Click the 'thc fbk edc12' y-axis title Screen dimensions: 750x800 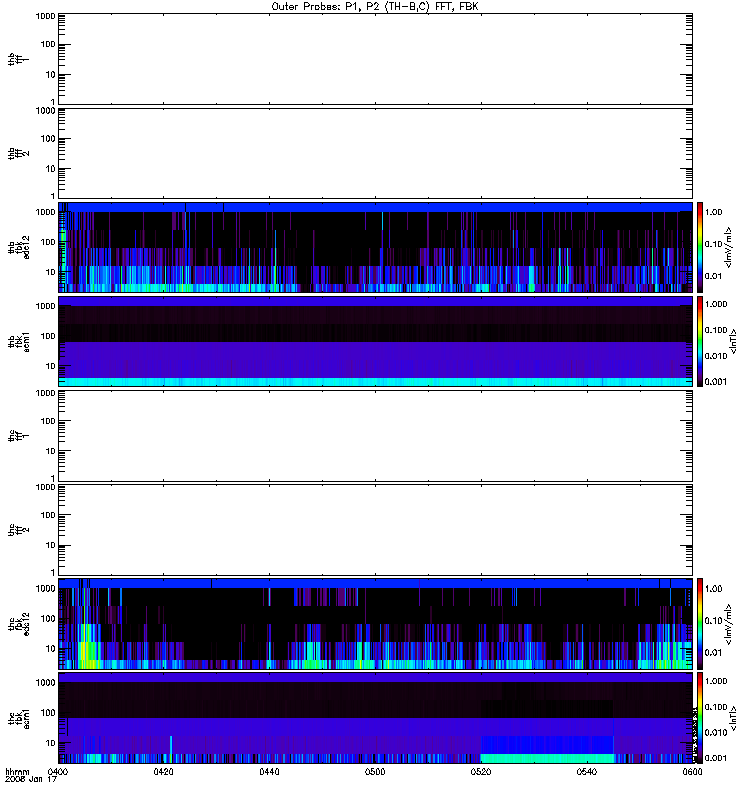[x=19, y=624]
